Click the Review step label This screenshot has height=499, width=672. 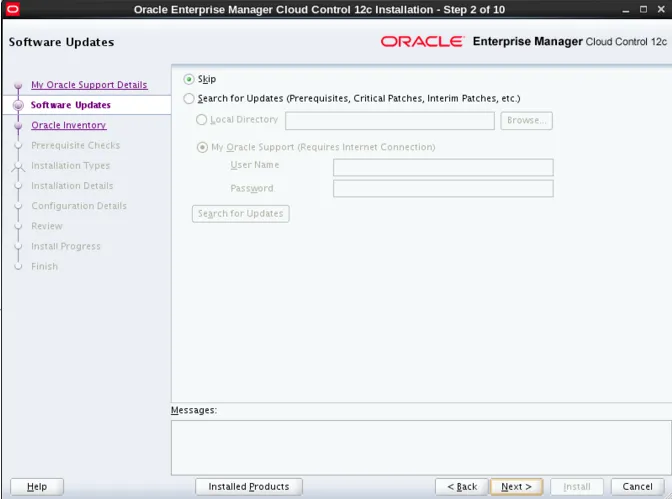47,226
